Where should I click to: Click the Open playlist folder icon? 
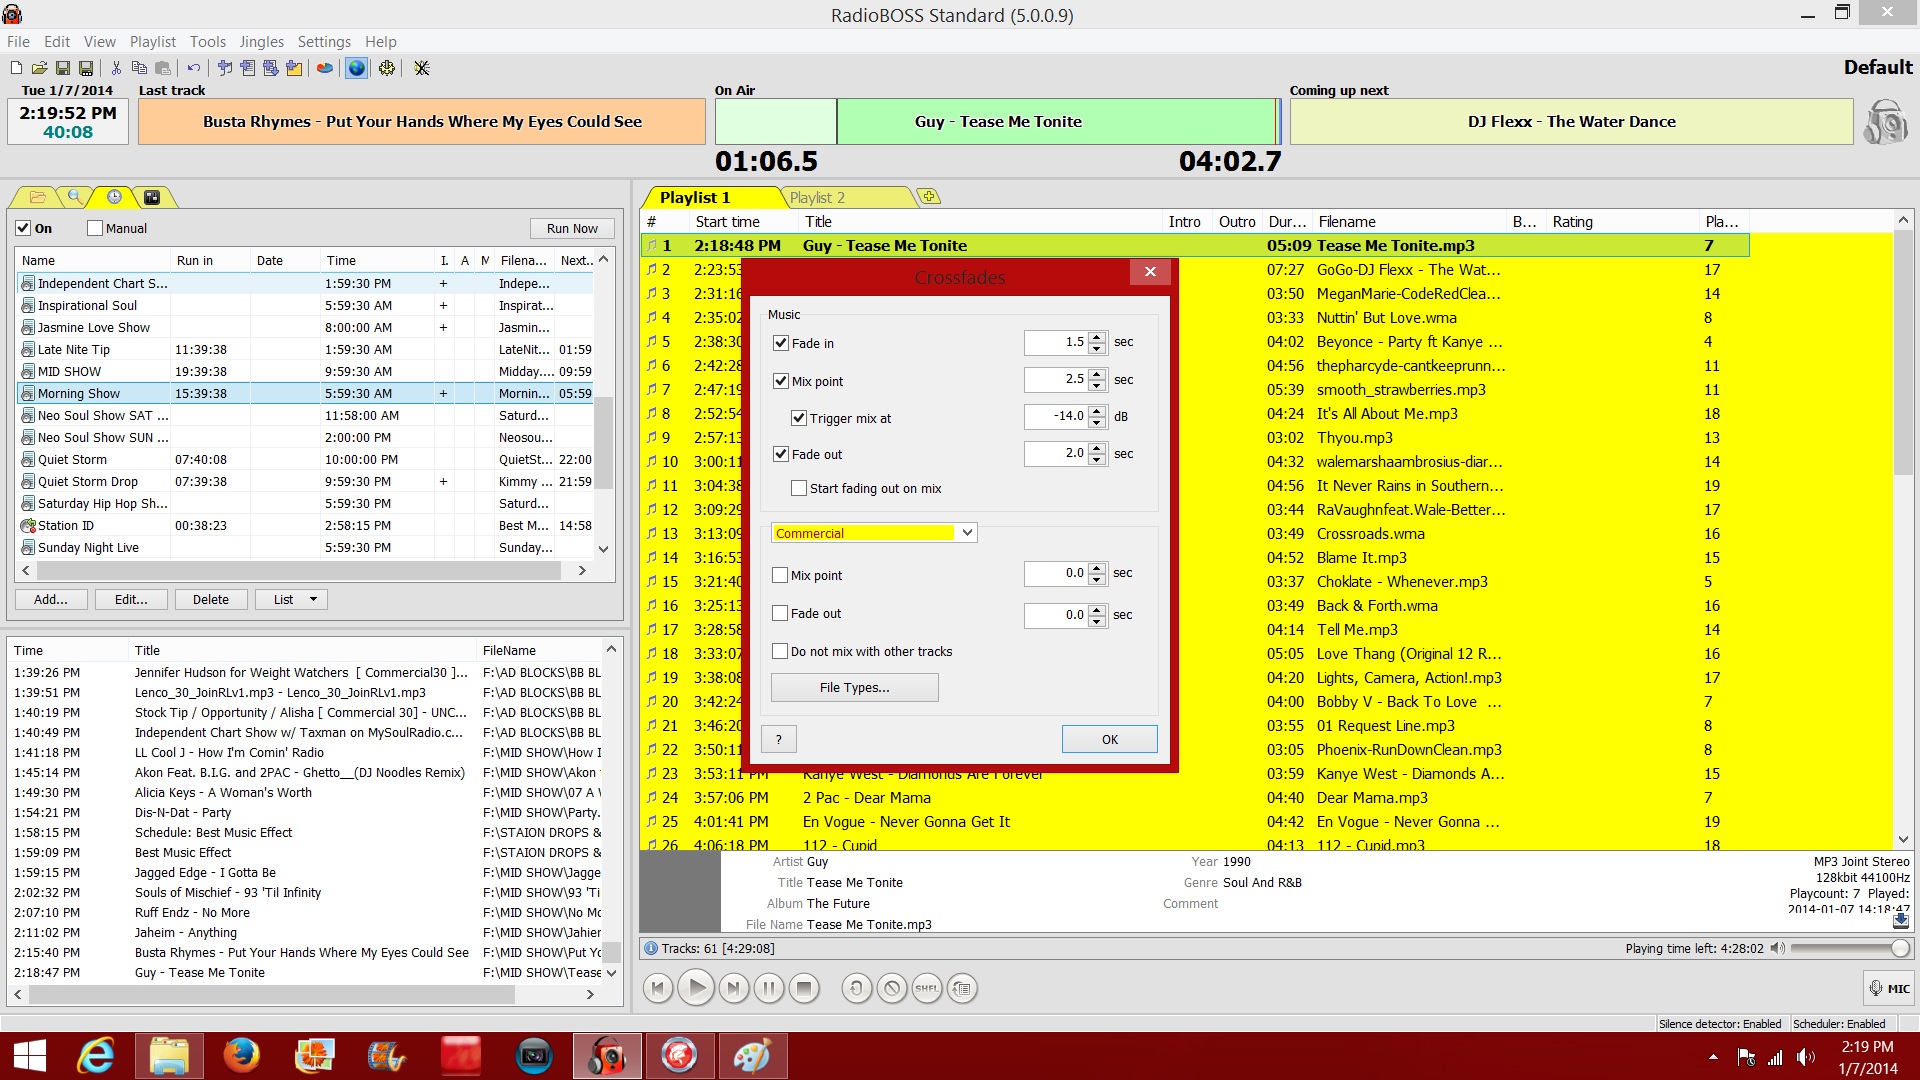point(39,68)
